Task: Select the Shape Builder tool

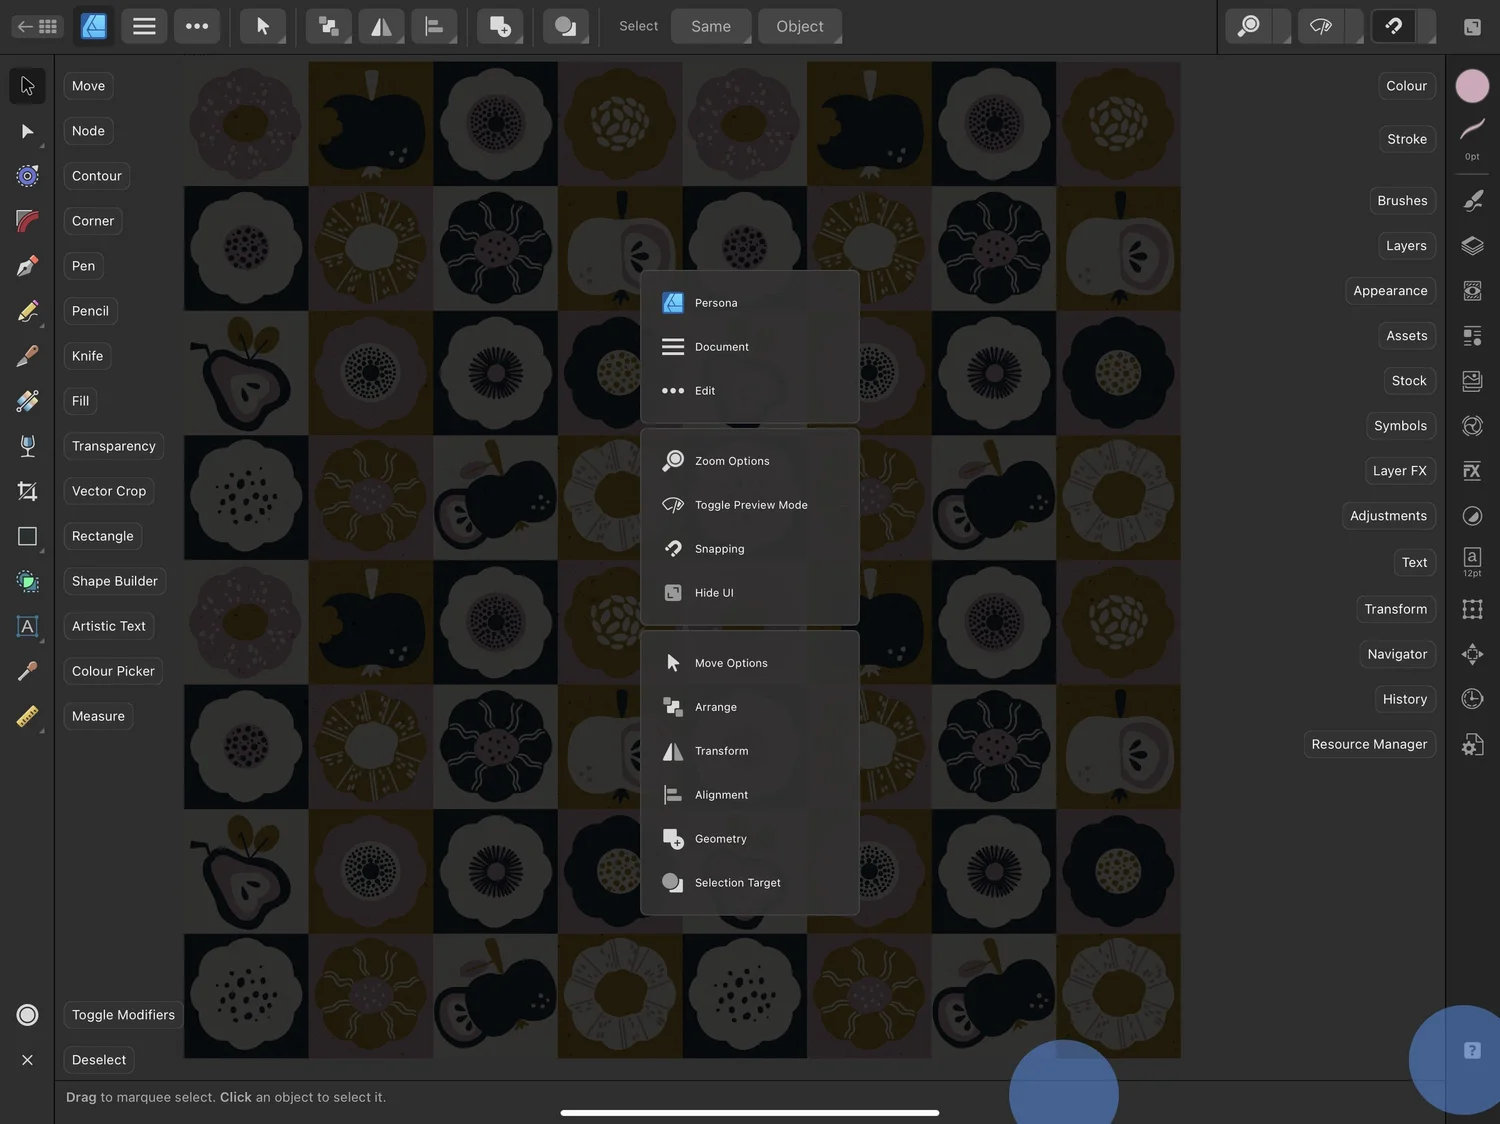Action: point(27,580)
